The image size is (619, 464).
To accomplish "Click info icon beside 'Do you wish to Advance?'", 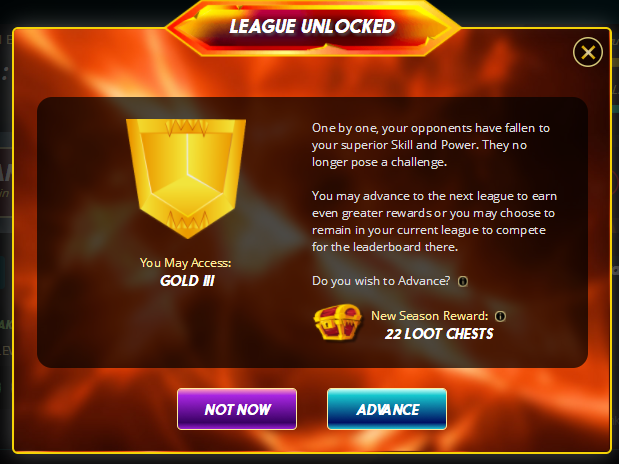I will tap(463, 282).
